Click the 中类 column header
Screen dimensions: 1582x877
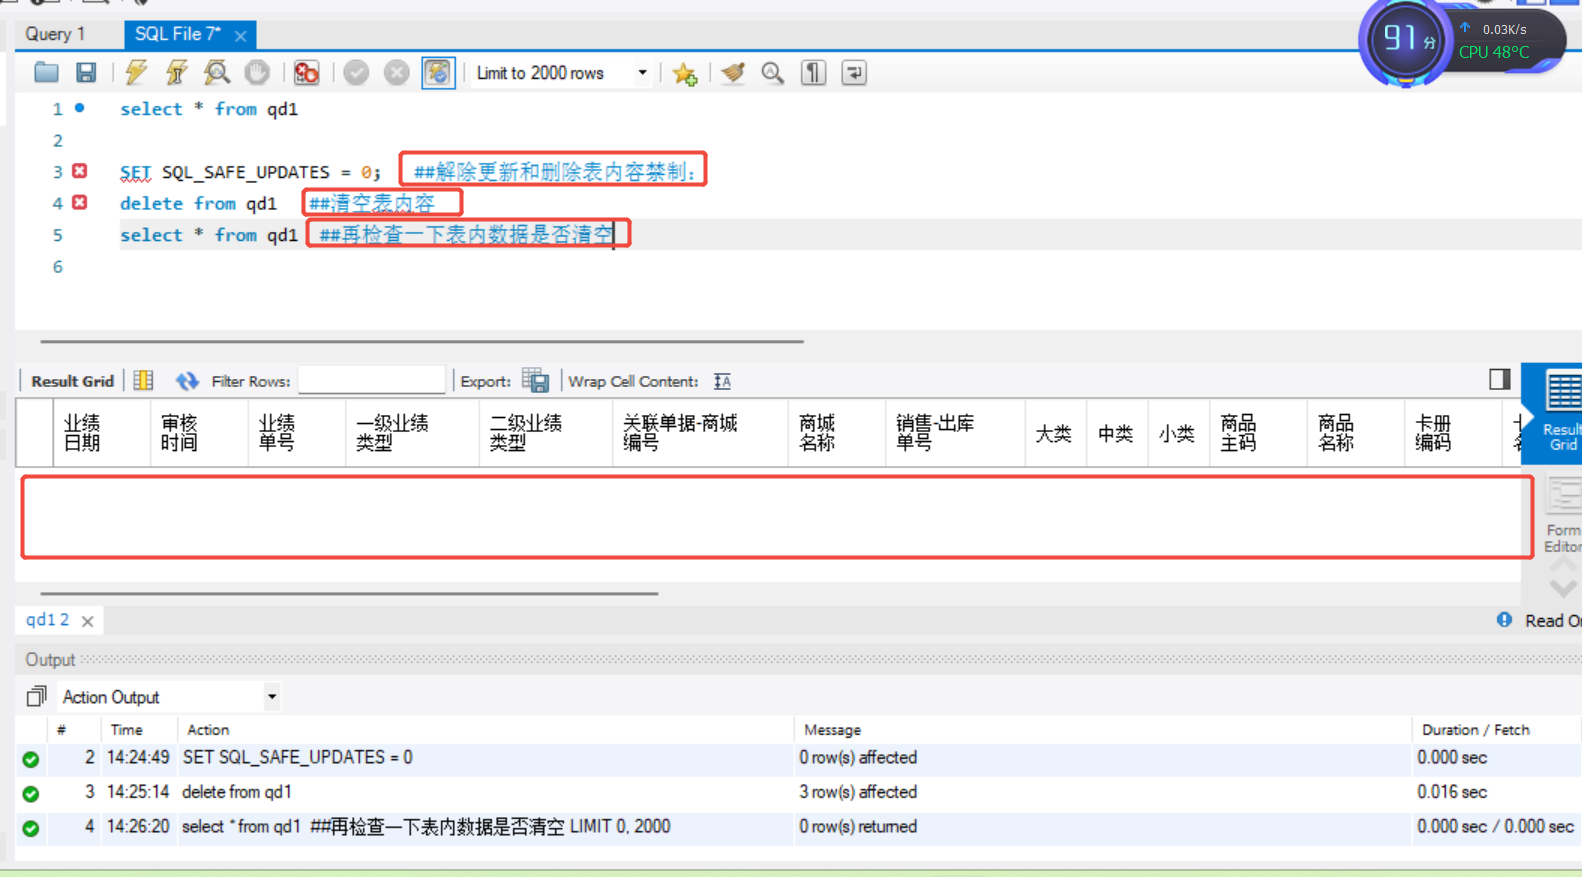pyautogui.click(x=1117, y=433)
